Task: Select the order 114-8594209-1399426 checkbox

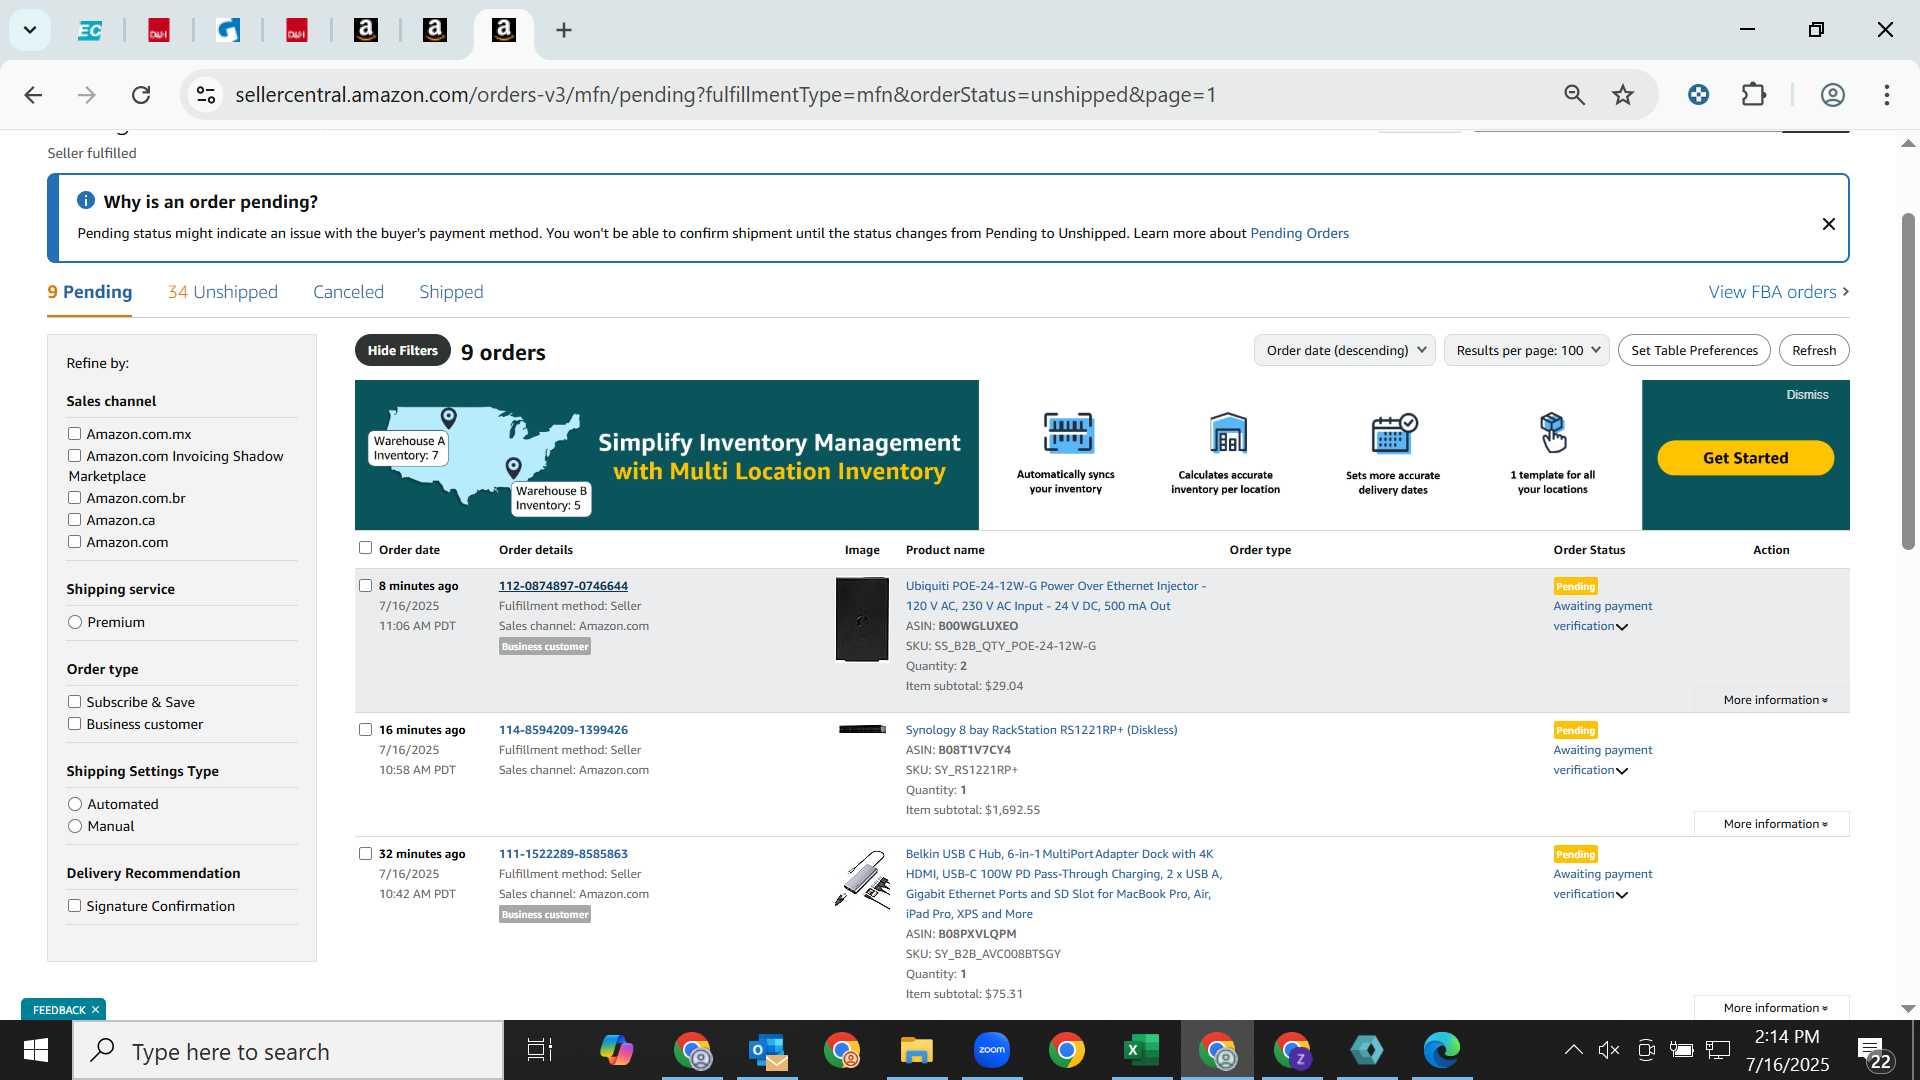Action: pos(365,730)
